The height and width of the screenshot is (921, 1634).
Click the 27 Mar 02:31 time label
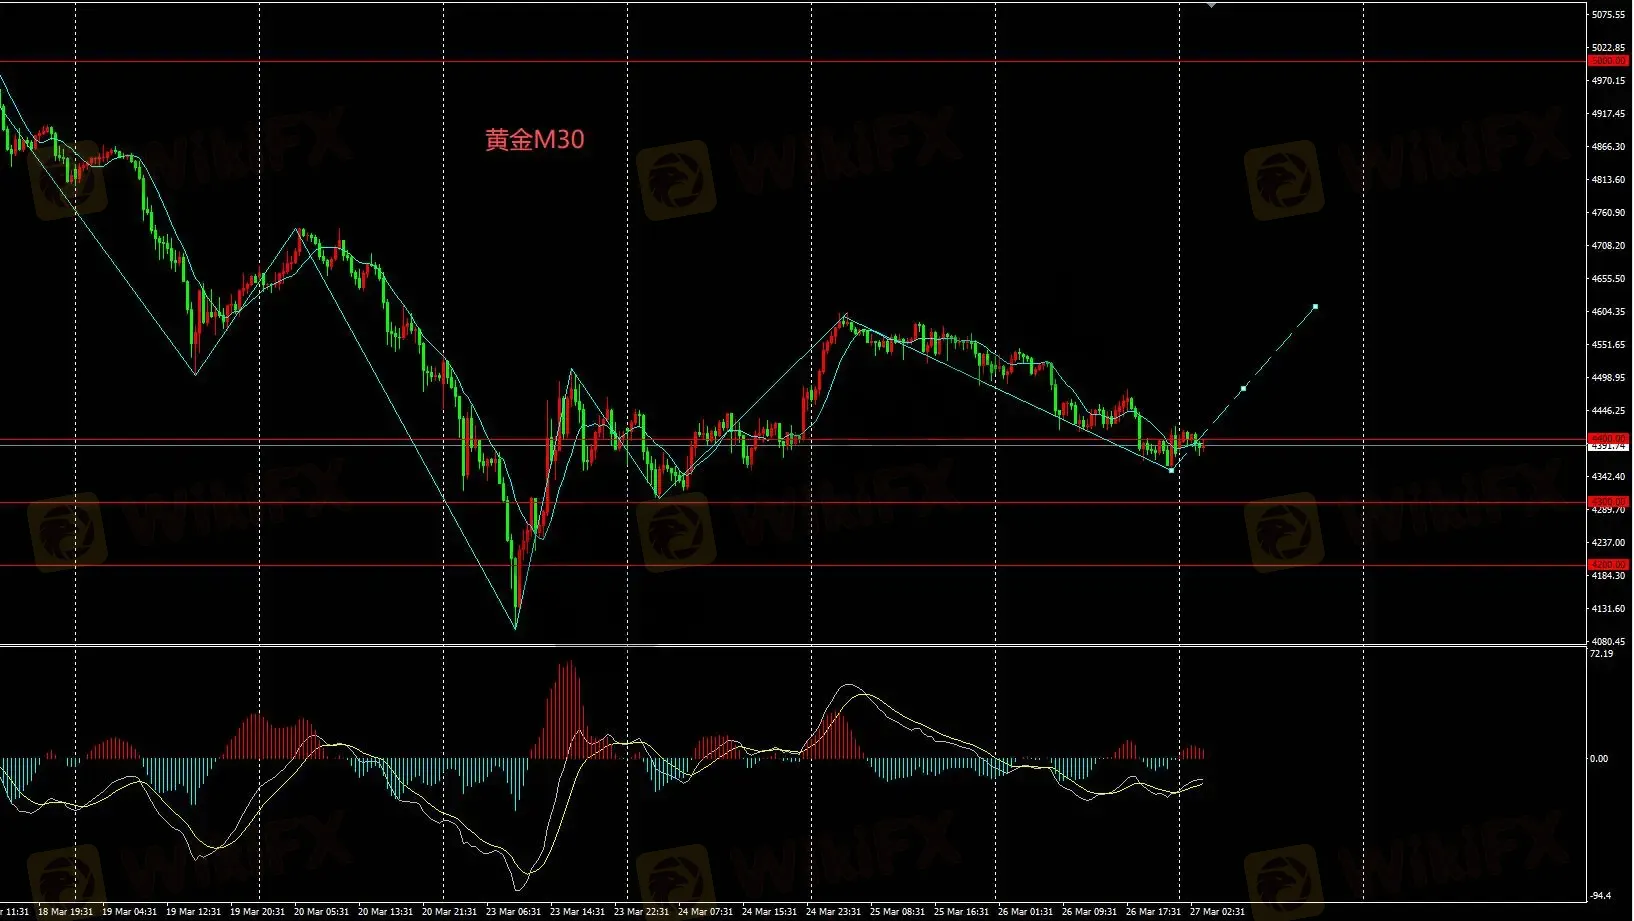click(x=1217, y=912)
